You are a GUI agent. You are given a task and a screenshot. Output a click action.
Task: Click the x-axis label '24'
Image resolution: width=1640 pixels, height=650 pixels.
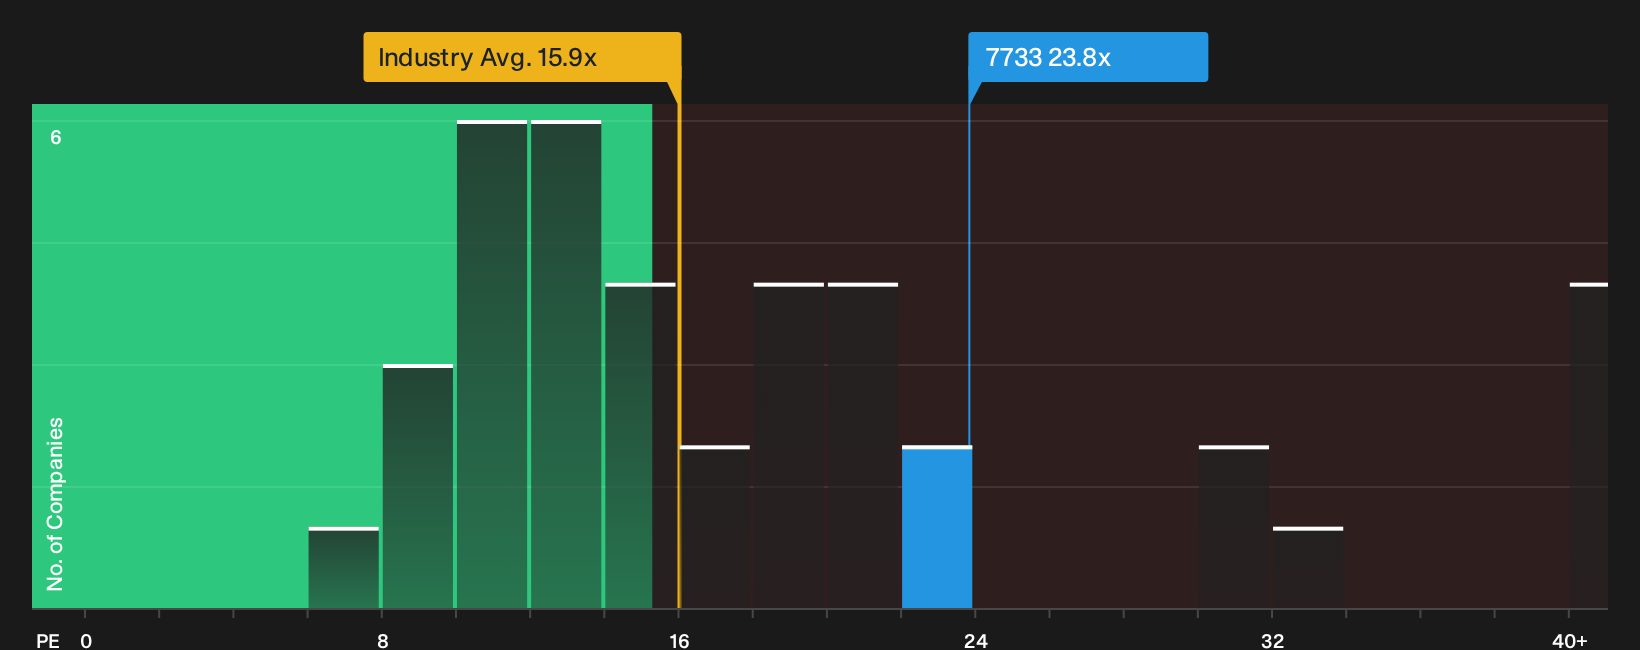(976, 641)
